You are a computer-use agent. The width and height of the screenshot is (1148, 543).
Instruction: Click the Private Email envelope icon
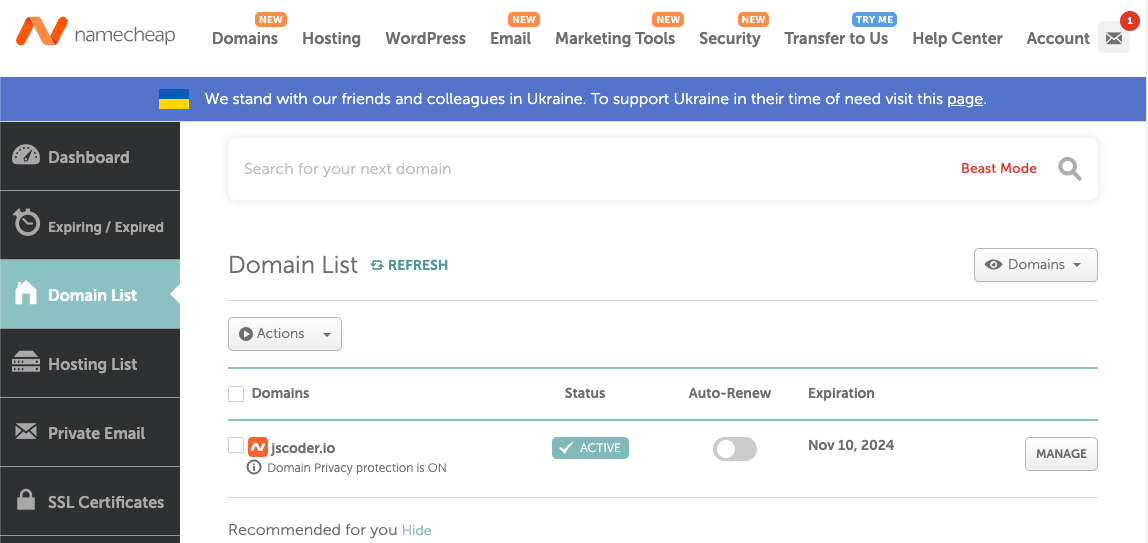tap(26, 432)
